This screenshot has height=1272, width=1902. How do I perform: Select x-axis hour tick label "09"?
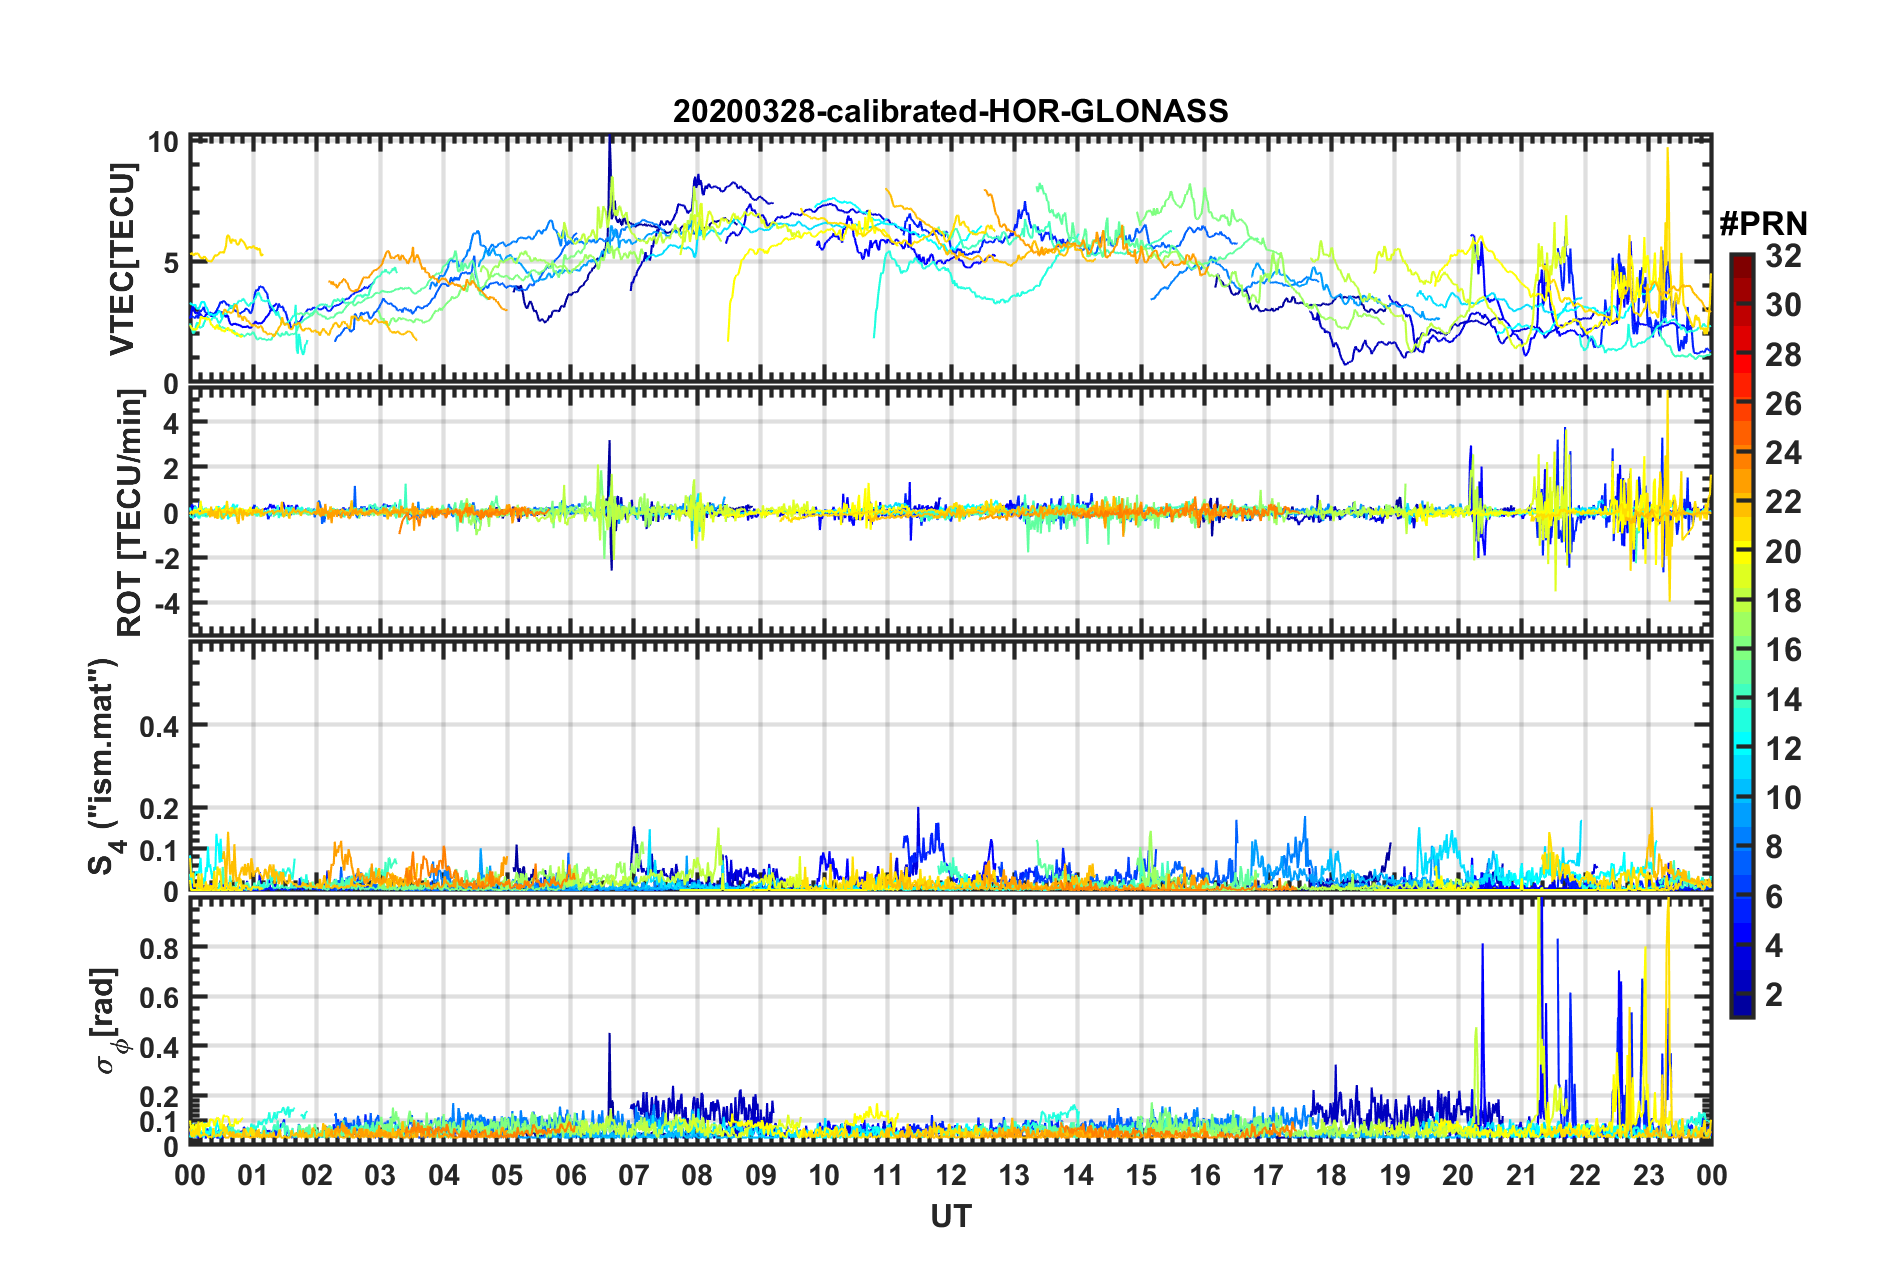(761, 1175)
